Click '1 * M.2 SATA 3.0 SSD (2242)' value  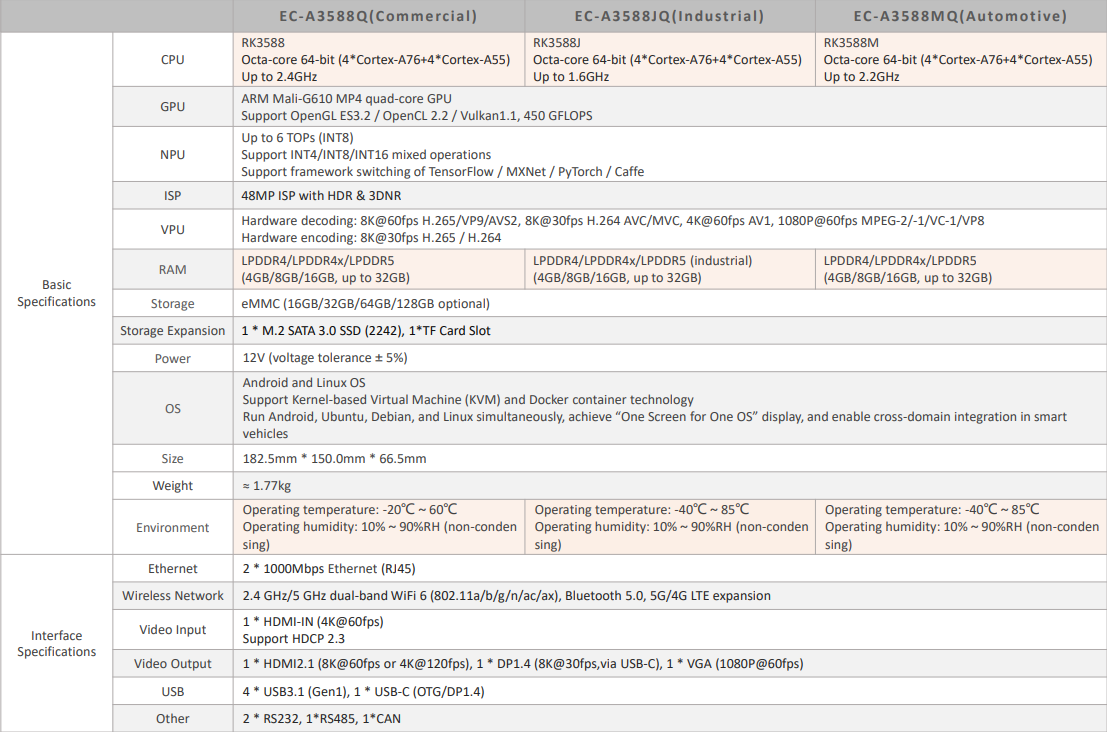click(321, 330)
